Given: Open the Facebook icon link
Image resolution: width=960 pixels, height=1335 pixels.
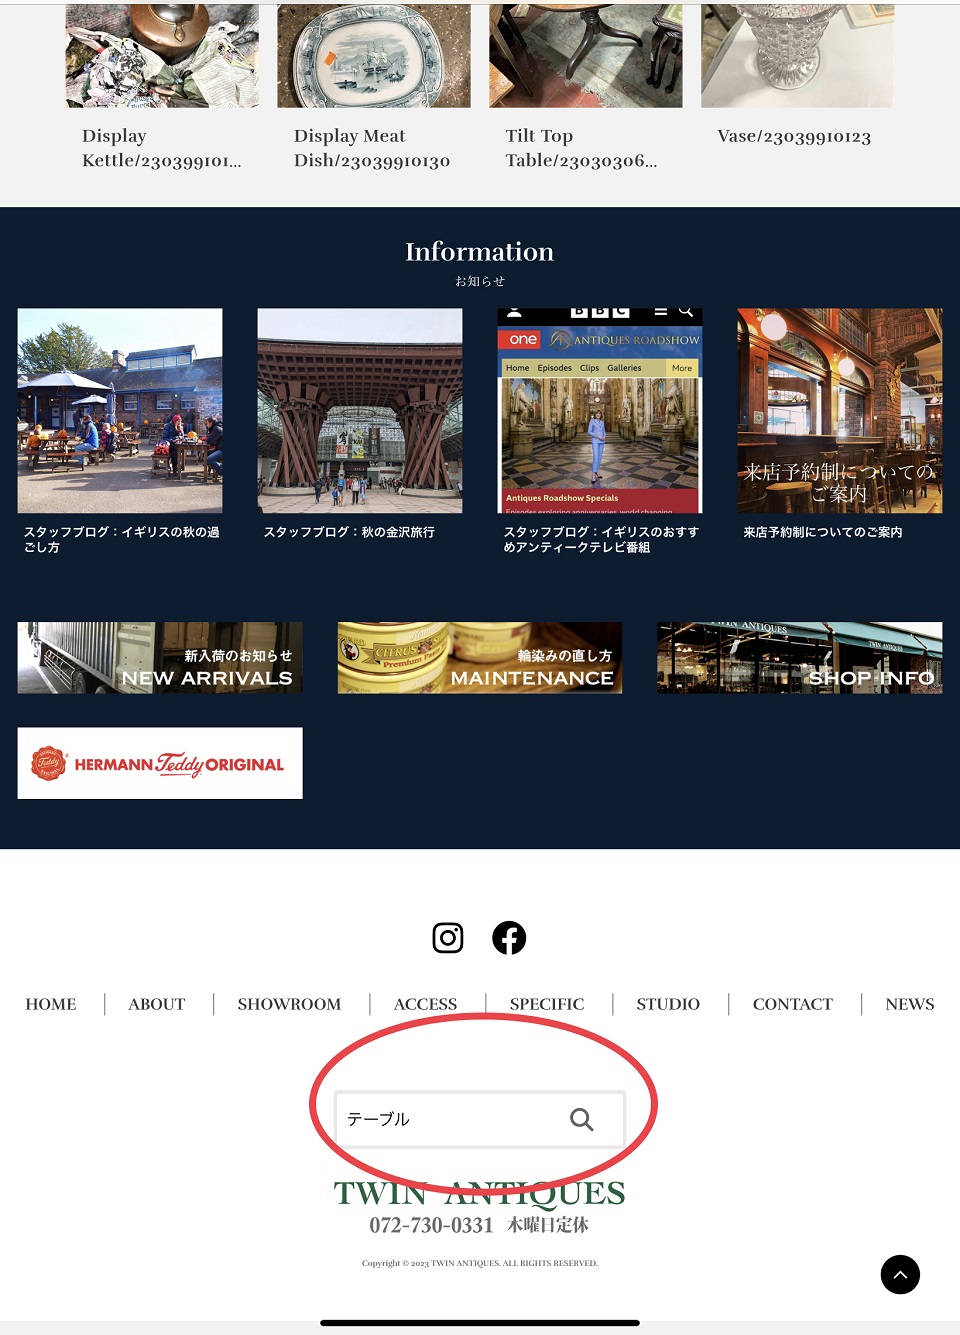Looking at the screenshot, I should (509, 938).
